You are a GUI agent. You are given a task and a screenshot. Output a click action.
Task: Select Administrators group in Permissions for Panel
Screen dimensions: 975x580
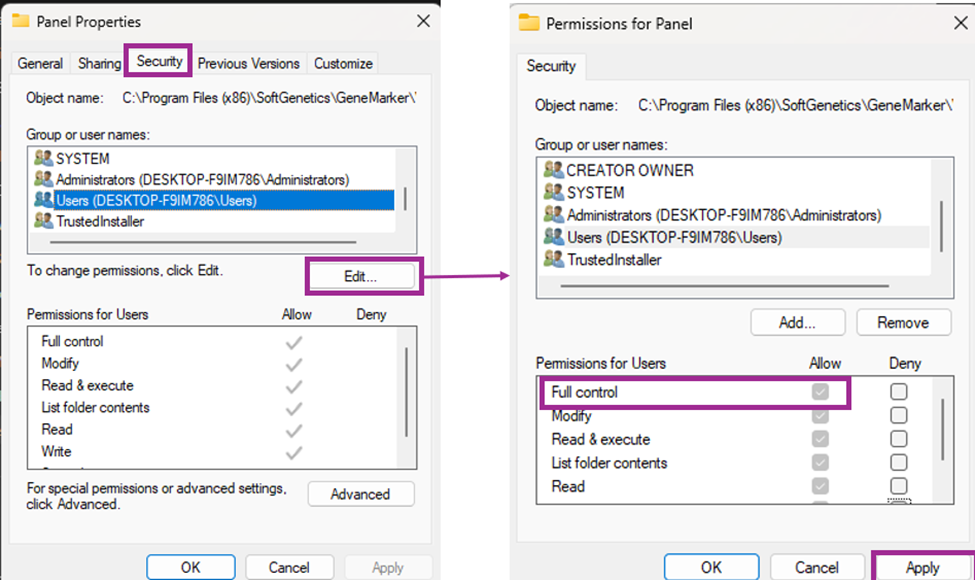click(x=723, y=215)
